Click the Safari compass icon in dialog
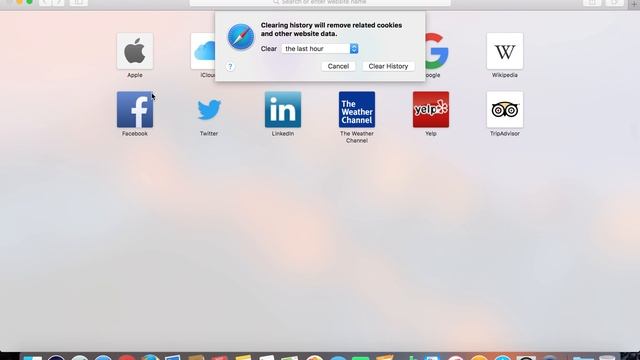Screen dimensions: 640x360 [x=241, y=37]
